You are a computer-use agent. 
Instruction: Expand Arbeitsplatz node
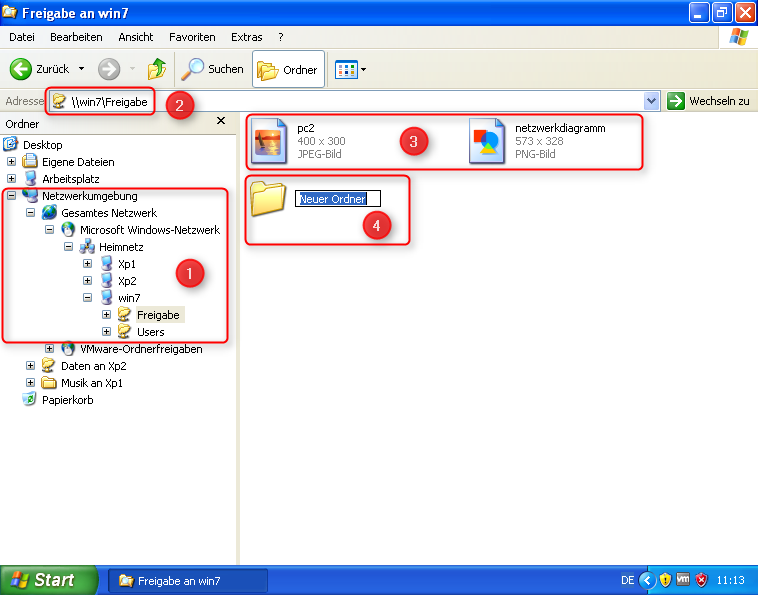click(12, 178)
